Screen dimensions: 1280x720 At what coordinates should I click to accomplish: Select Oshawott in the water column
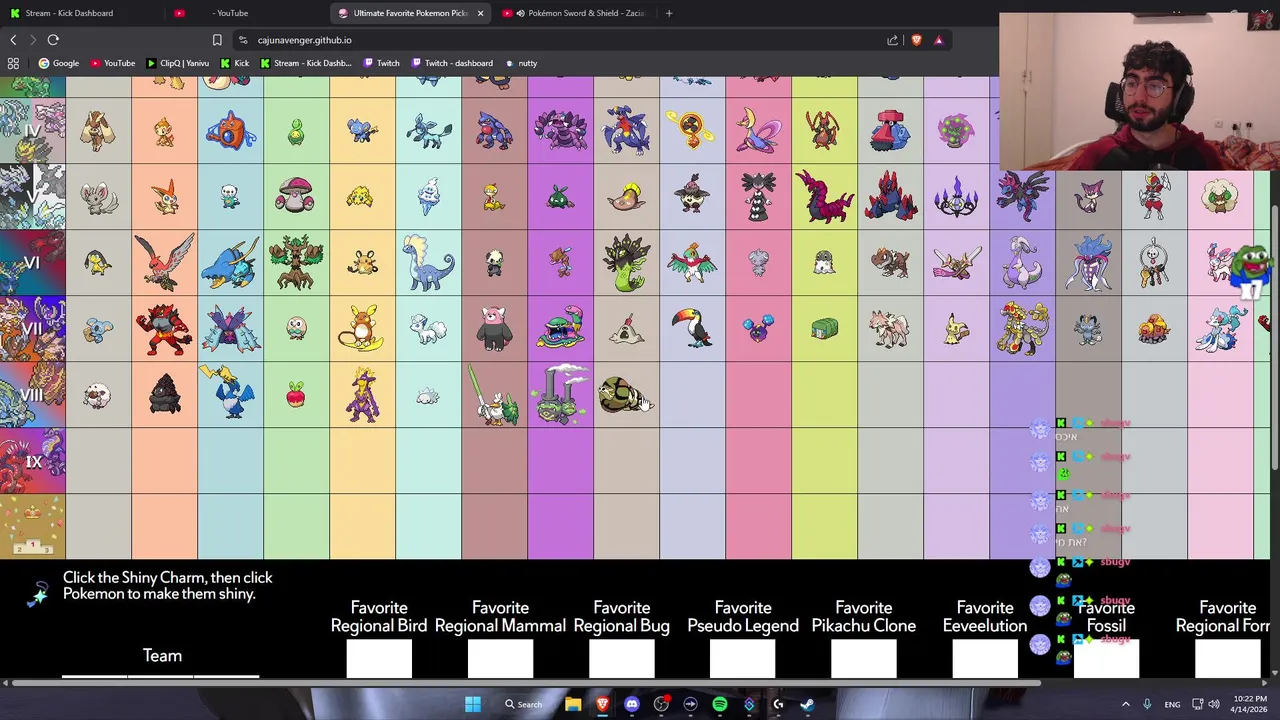[230, 197]
